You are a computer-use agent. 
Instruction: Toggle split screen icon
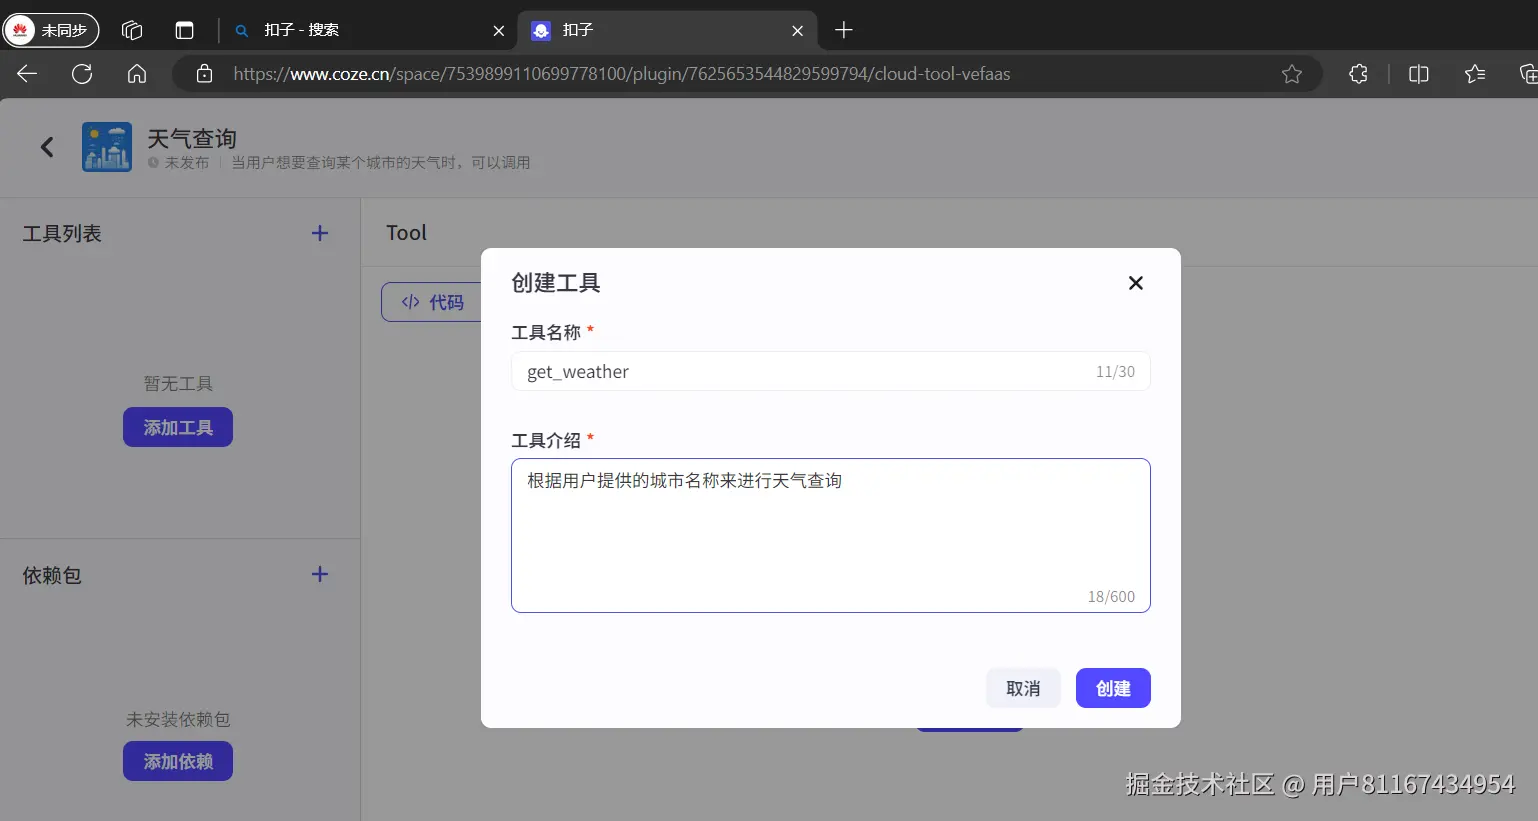tap(1418, 74)
